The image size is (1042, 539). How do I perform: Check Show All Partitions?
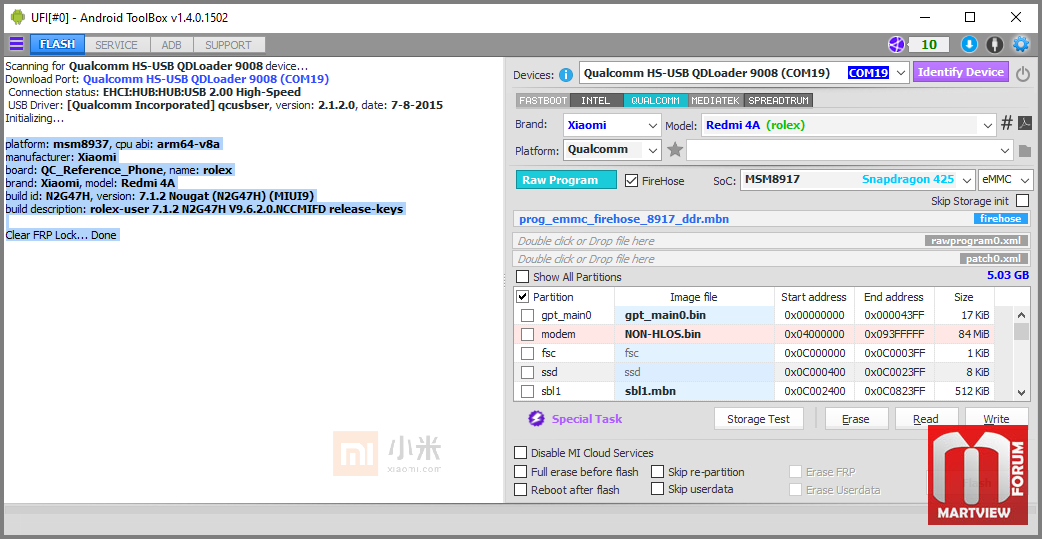click(x=523, y=276)
